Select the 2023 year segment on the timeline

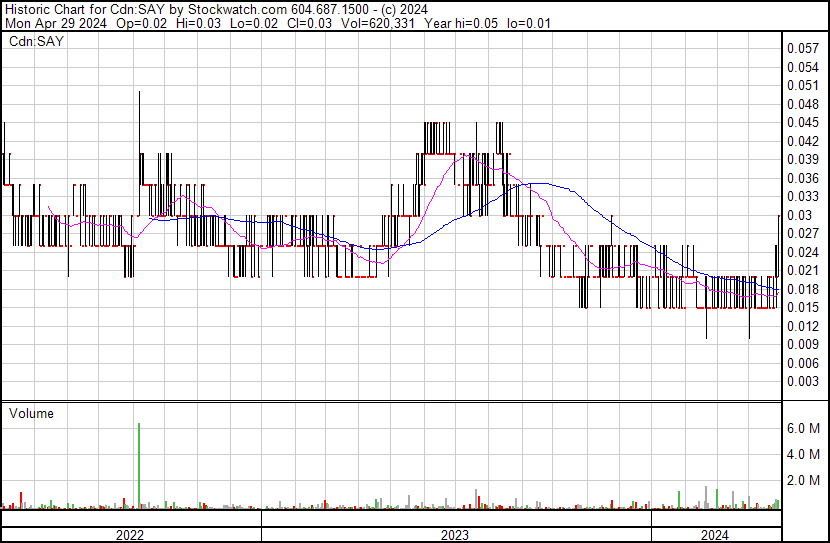click(x=456, y=535)
